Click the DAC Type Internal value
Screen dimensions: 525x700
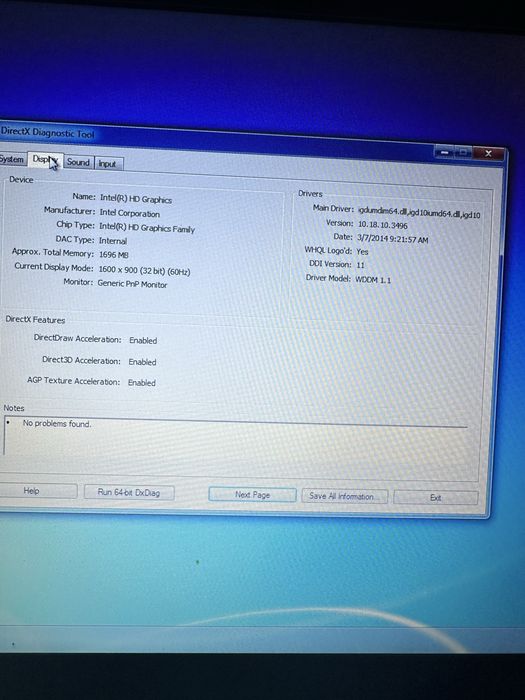[113, 241]
